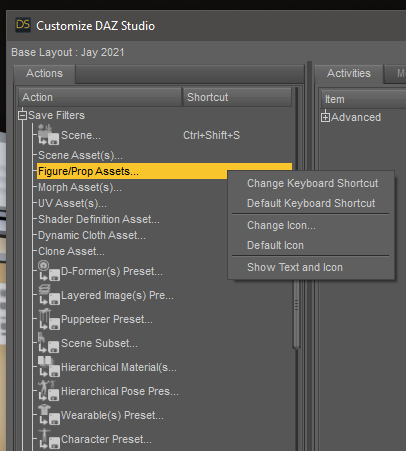Switch to the Activities tab
406x451 pixels.
349,73
